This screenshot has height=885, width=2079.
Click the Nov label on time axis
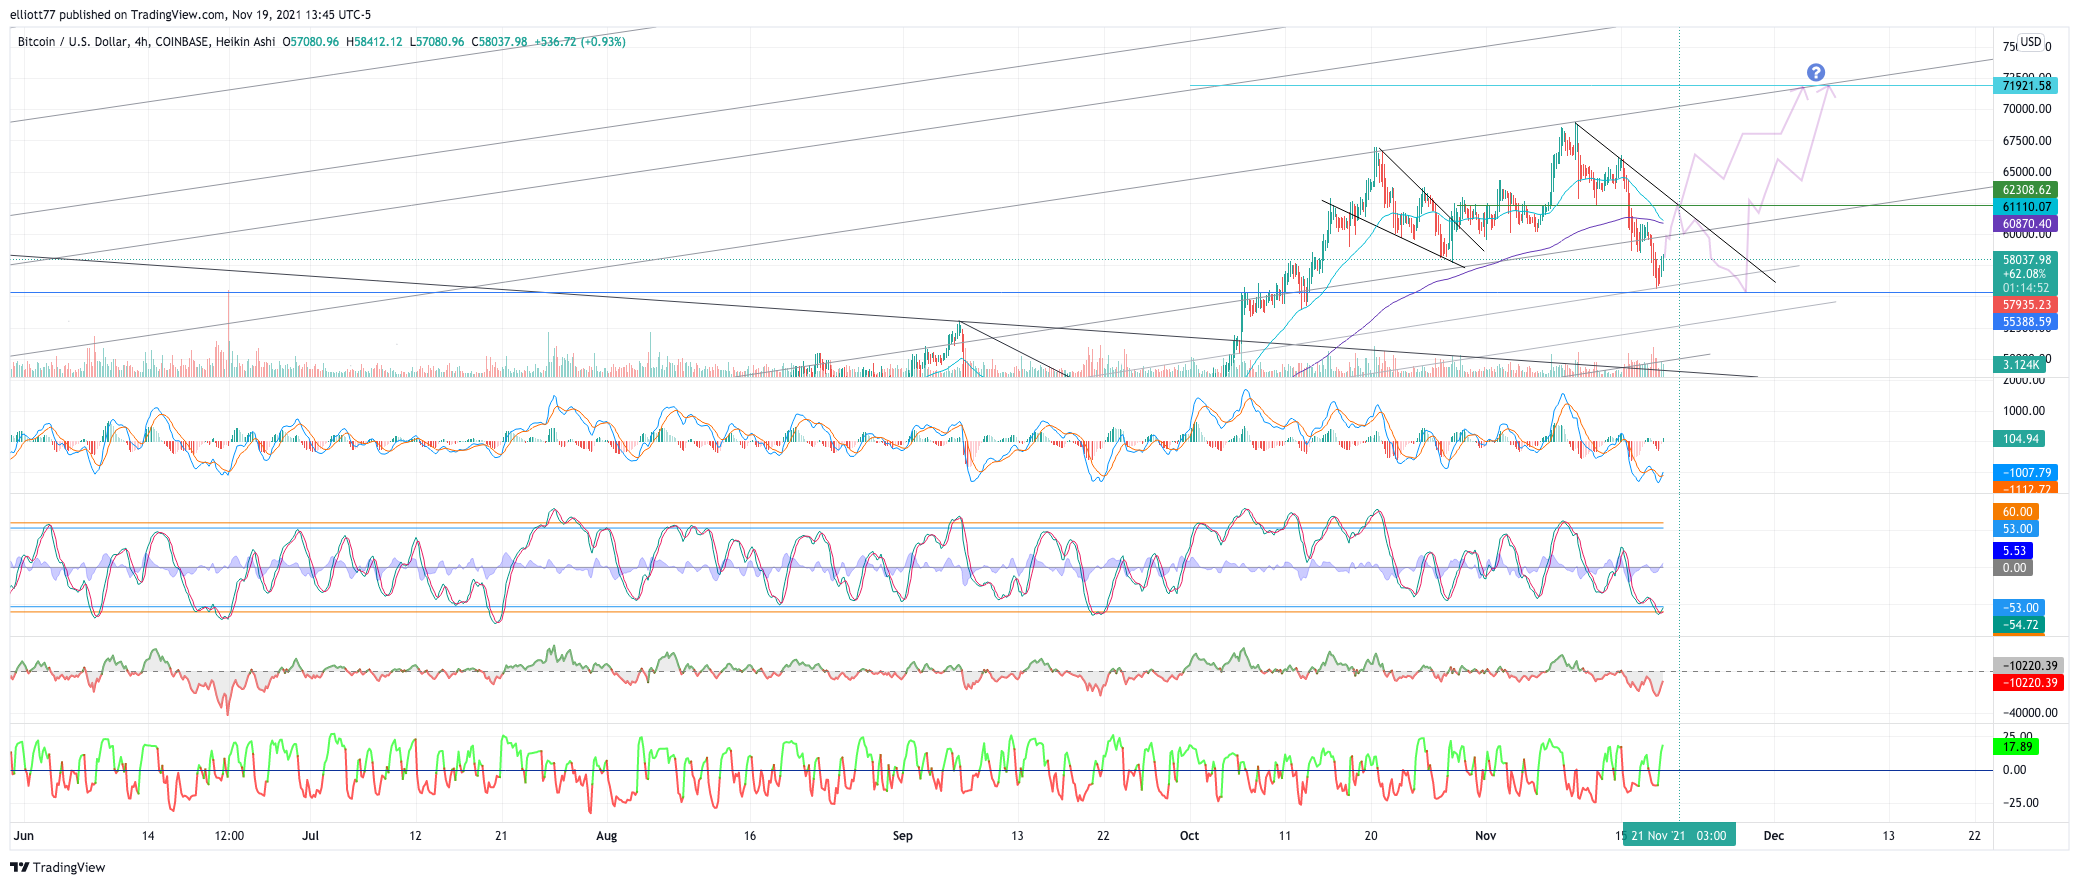click(x=1485, y=836)
